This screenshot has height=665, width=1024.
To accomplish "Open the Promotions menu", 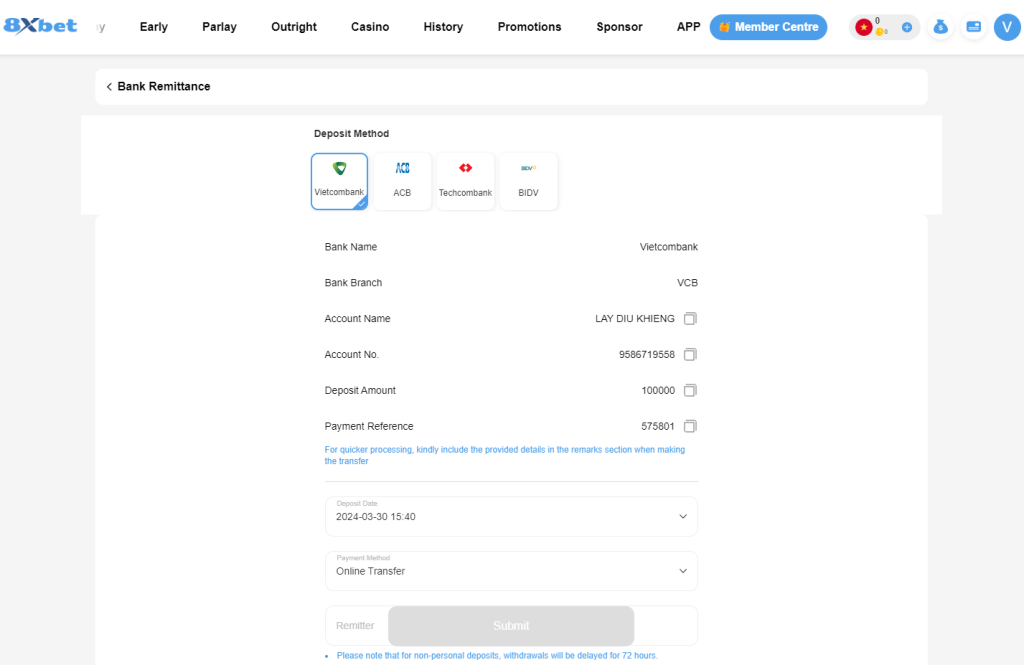I will [x=529, y=27].
